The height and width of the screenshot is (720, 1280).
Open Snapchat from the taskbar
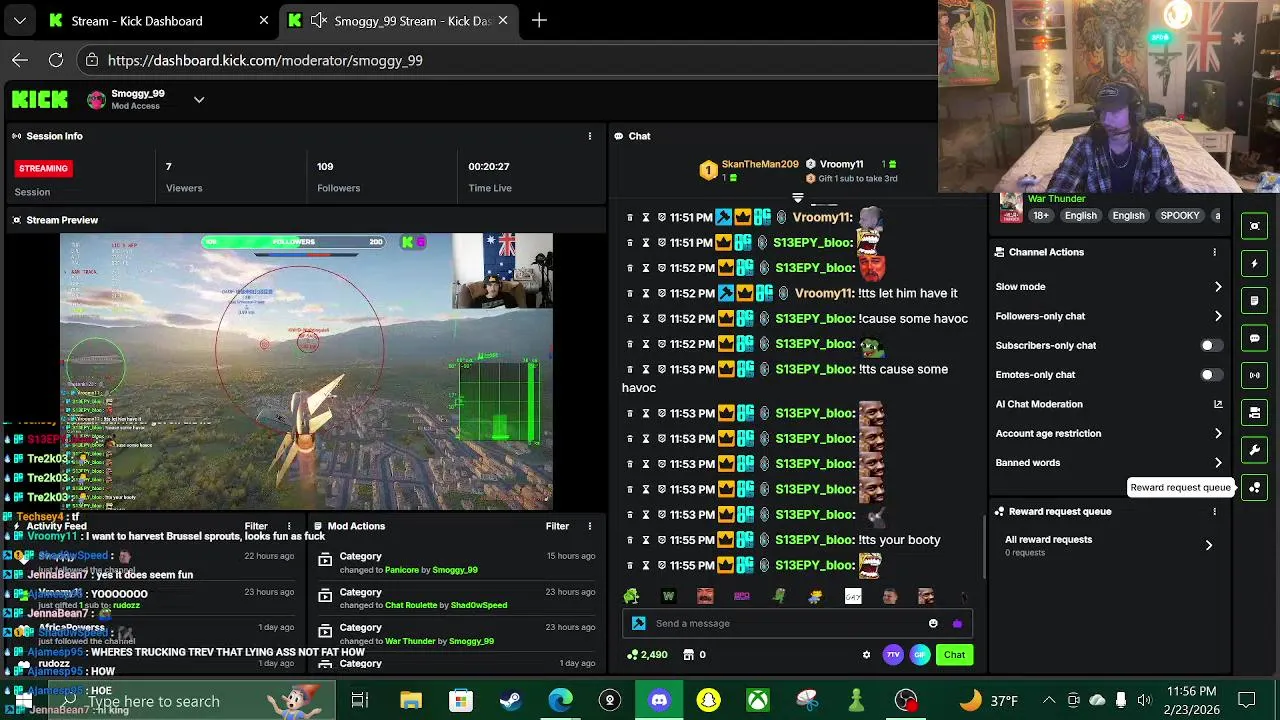pos(709,701)
